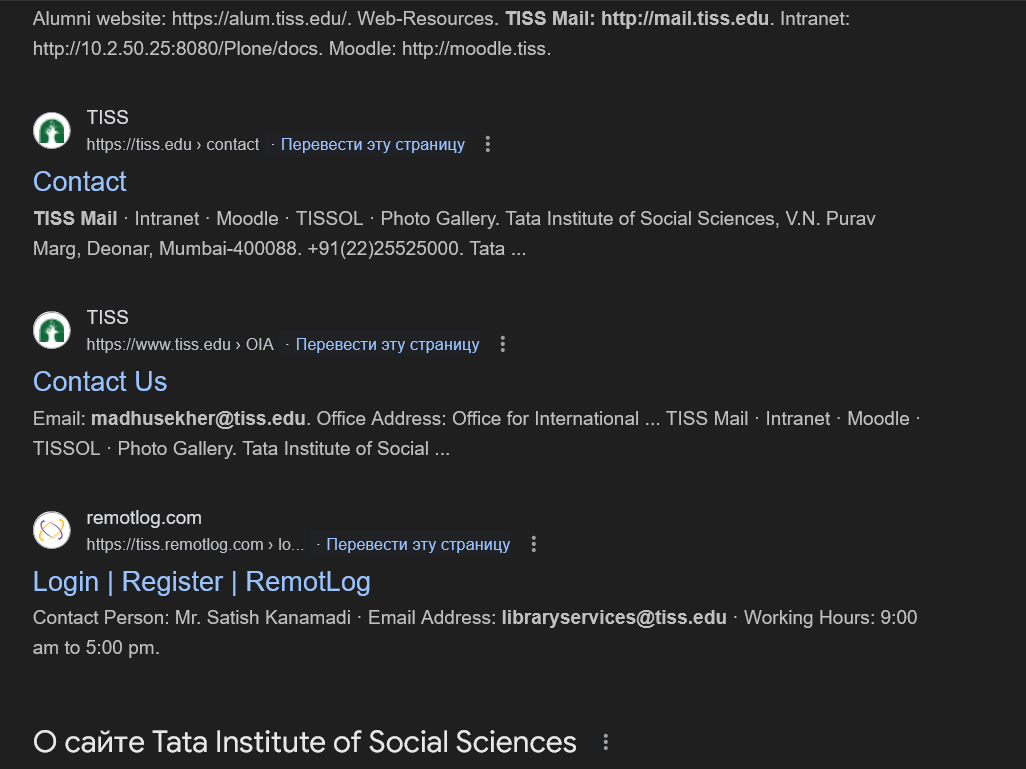This screenshot has width=1026, height=769.
Task: Open the 'Contact Us' search result
Action: coord(100,382)
